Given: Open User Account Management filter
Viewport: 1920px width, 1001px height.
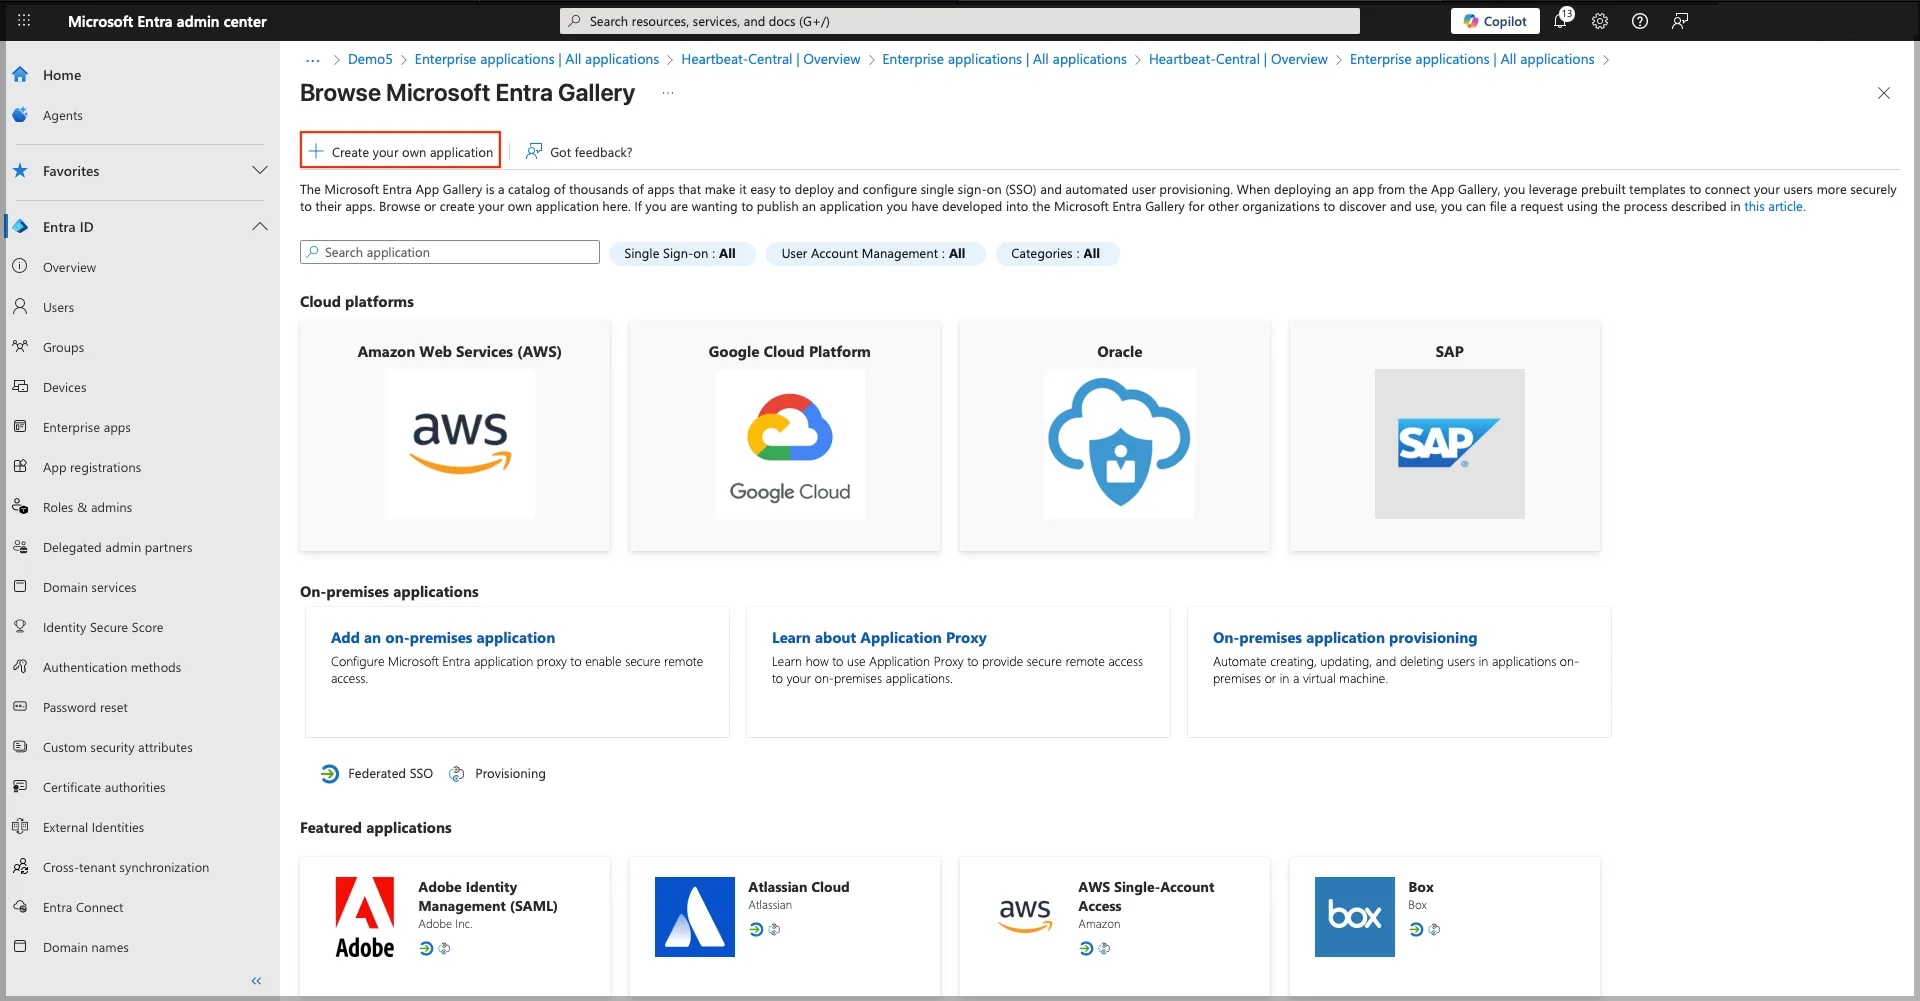Looking at the screenshot, I should click(873, 254).
